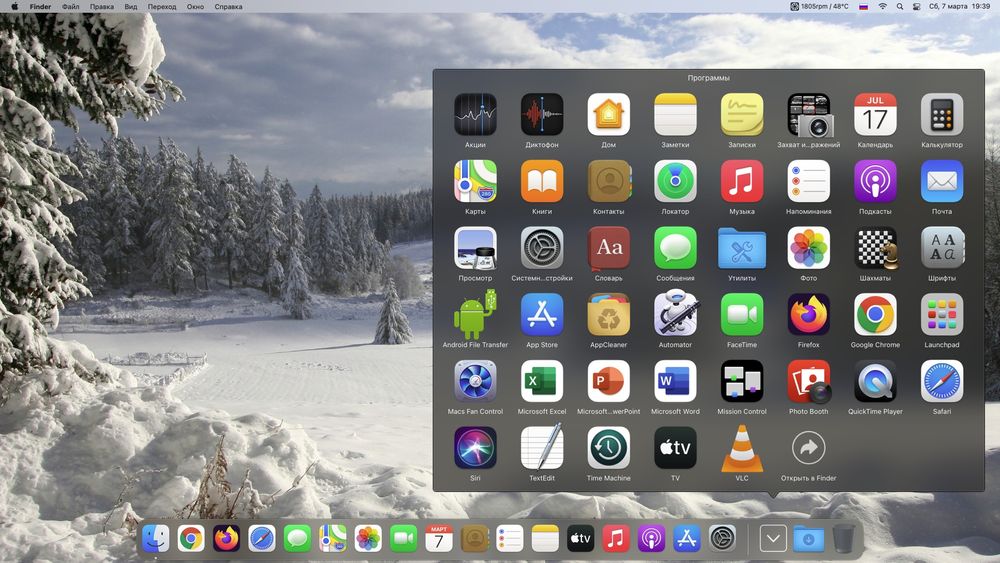1000x563 pixels.
Task: Open the Siri app
Action: (x=475, y=448)
